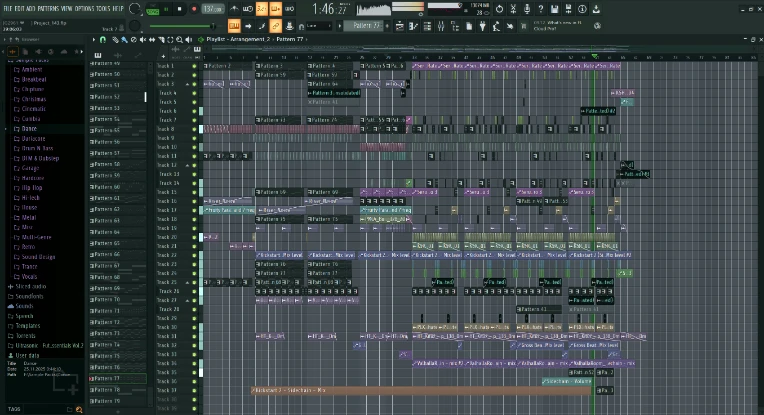Toggle the metronome icon

tap(234, 9)
